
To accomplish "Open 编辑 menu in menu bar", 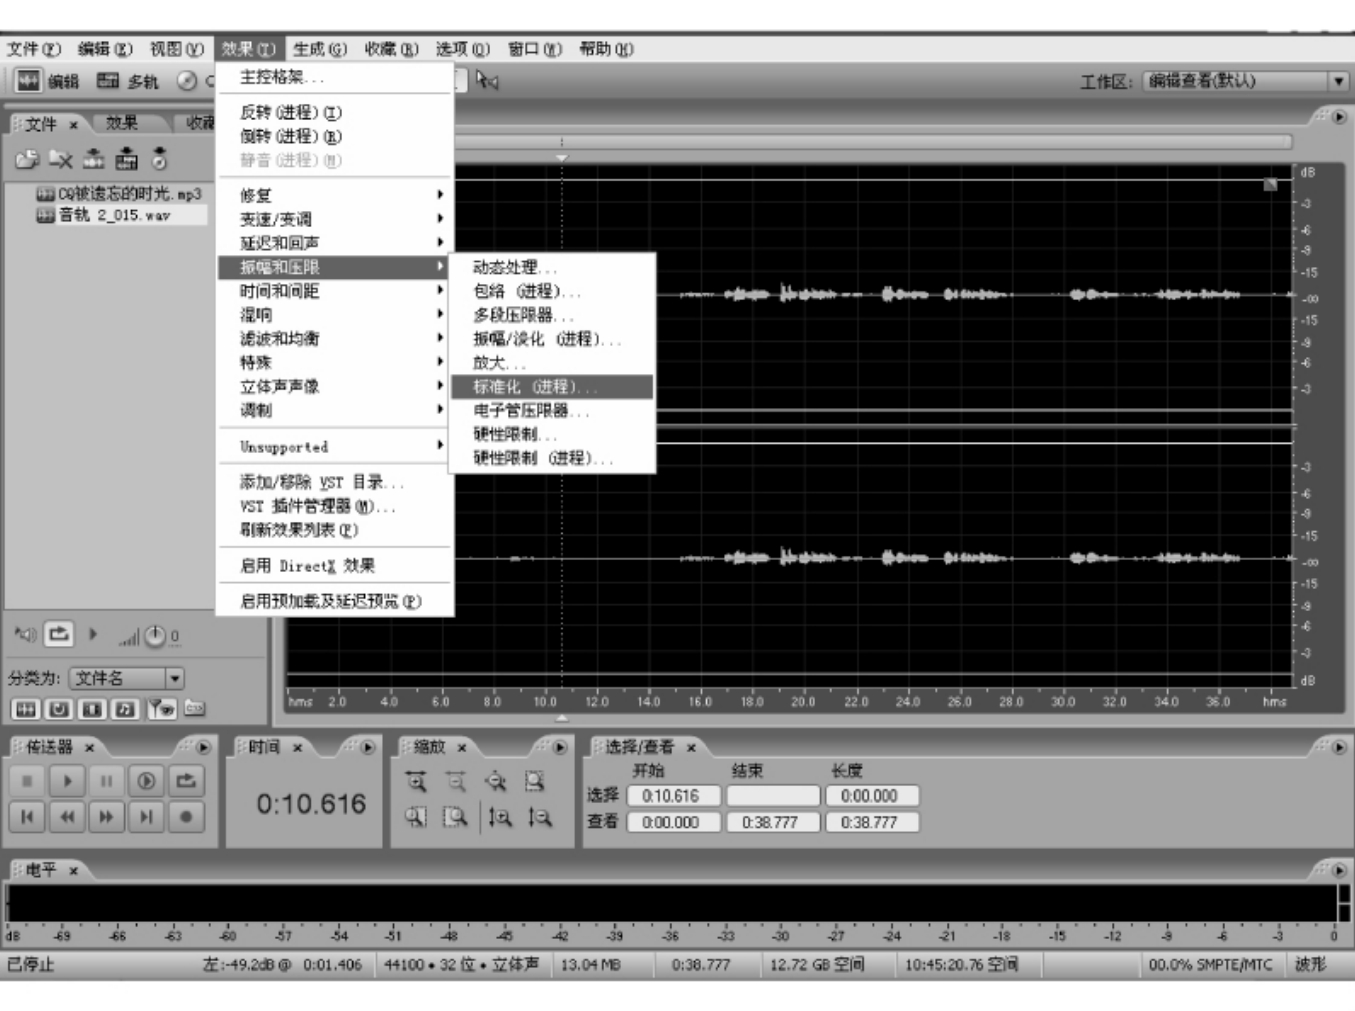I will (105, 48).
